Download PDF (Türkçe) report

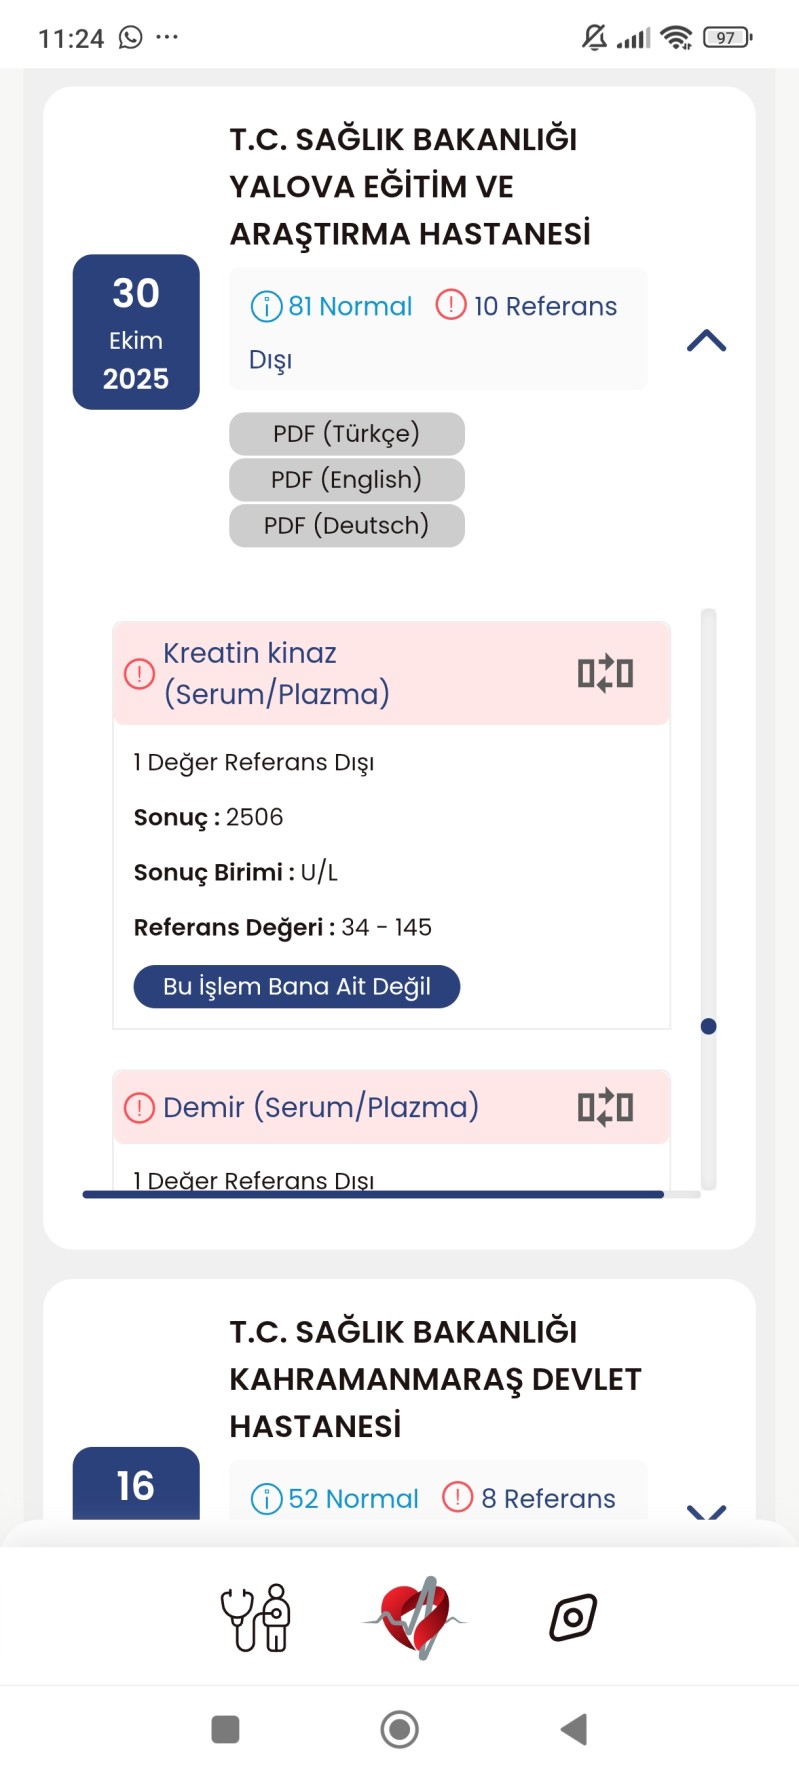(346, 434)
